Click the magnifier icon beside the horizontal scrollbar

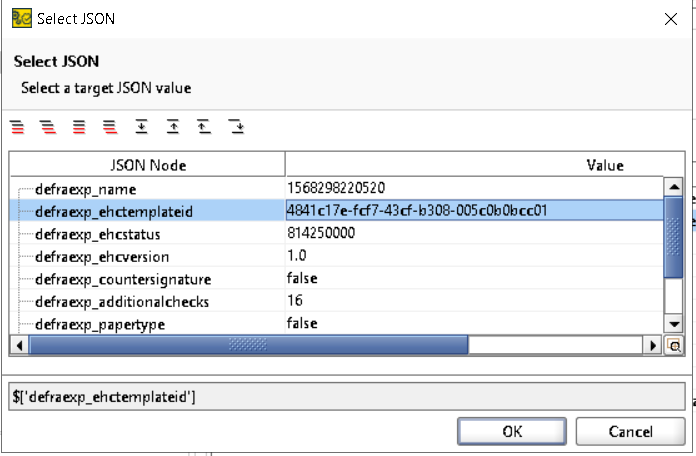674,345
